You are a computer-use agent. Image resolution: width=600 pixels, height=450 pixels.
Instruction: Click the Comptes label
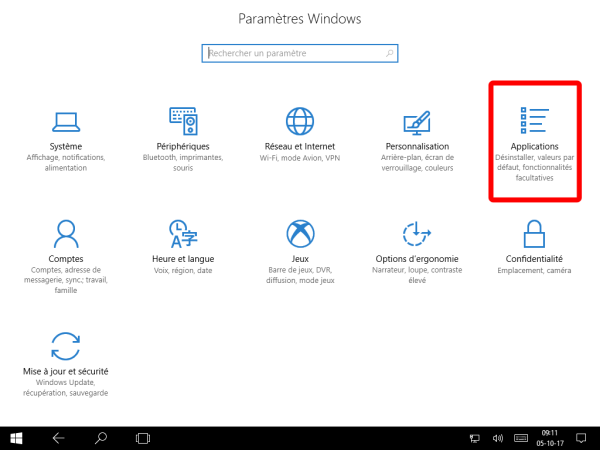tap(66, 259)
